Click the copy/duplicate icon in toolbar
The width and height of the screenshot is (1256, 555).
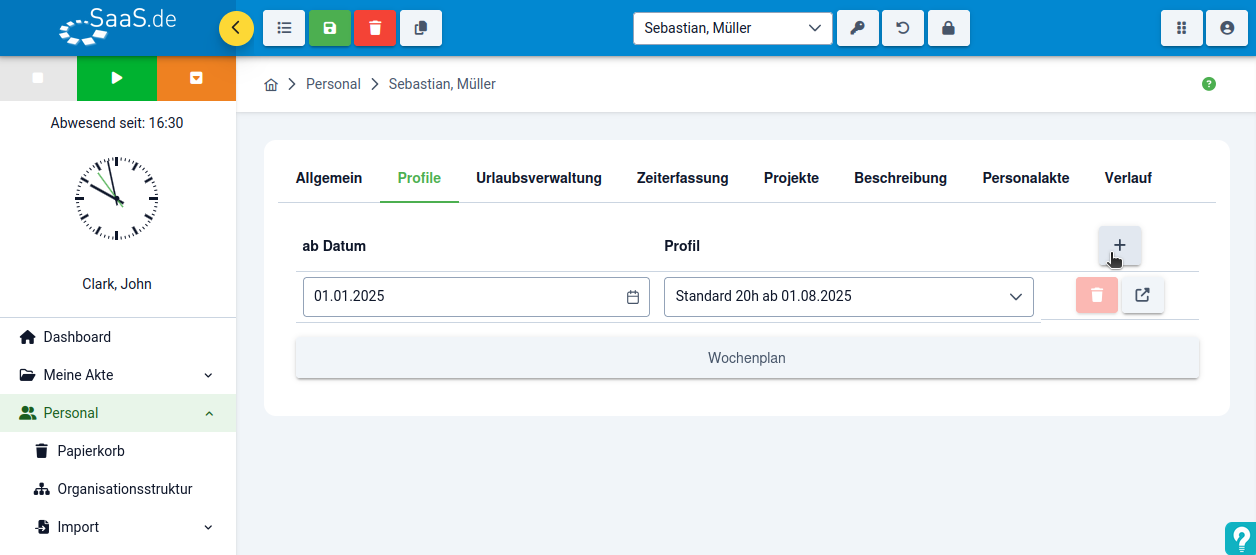421,28
